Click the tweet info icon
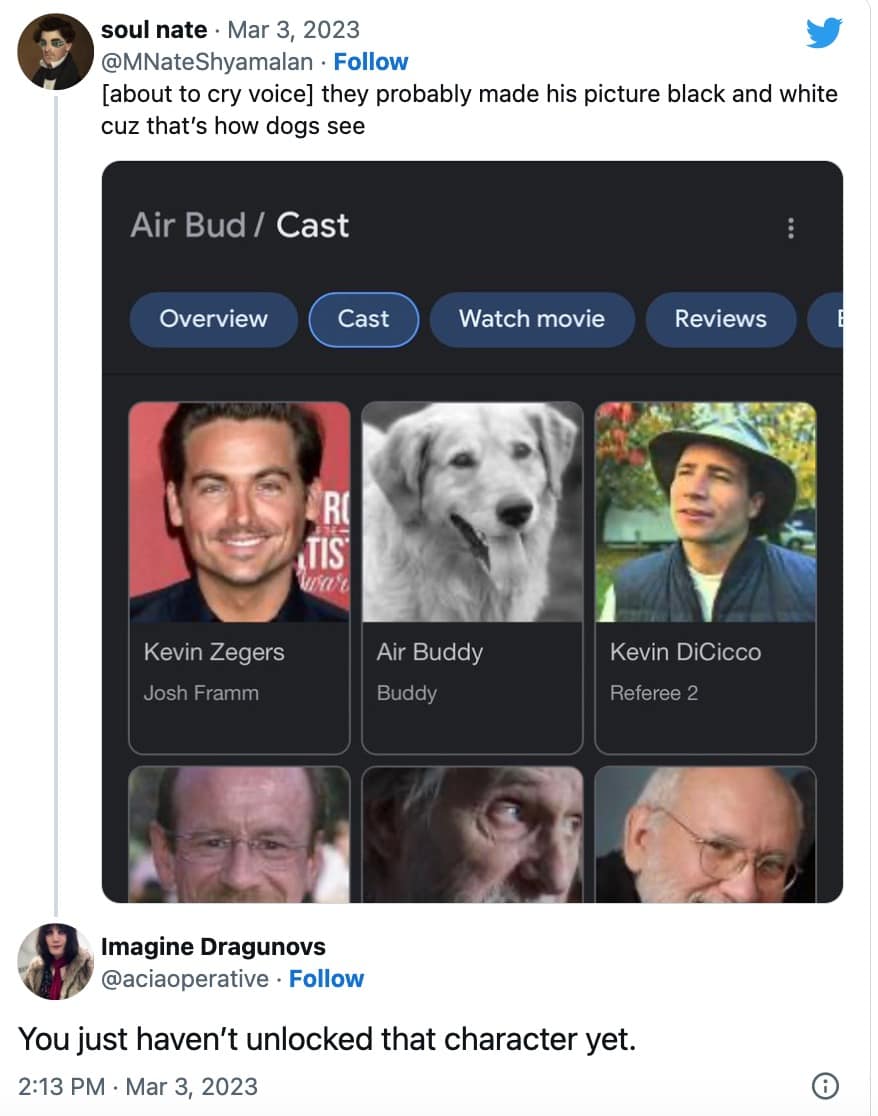Image resolution: width=878 pixels, height=1116 pixels. pos(825,1085)
